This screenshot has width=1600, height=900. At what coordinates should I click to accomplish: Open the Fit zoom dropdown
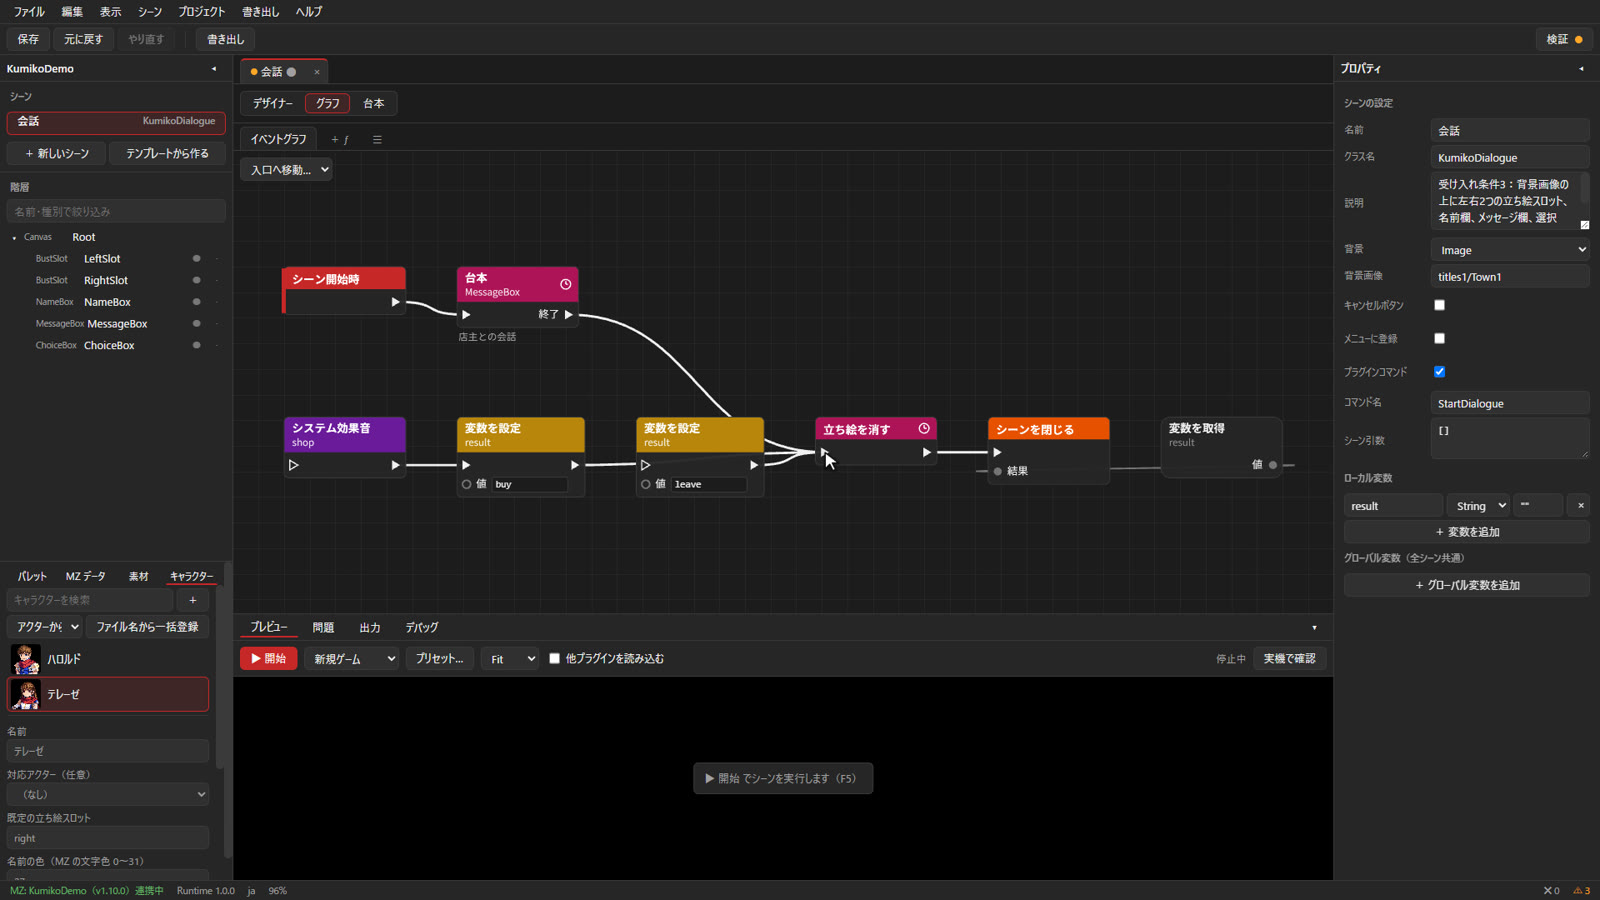(x=510, y=659)
